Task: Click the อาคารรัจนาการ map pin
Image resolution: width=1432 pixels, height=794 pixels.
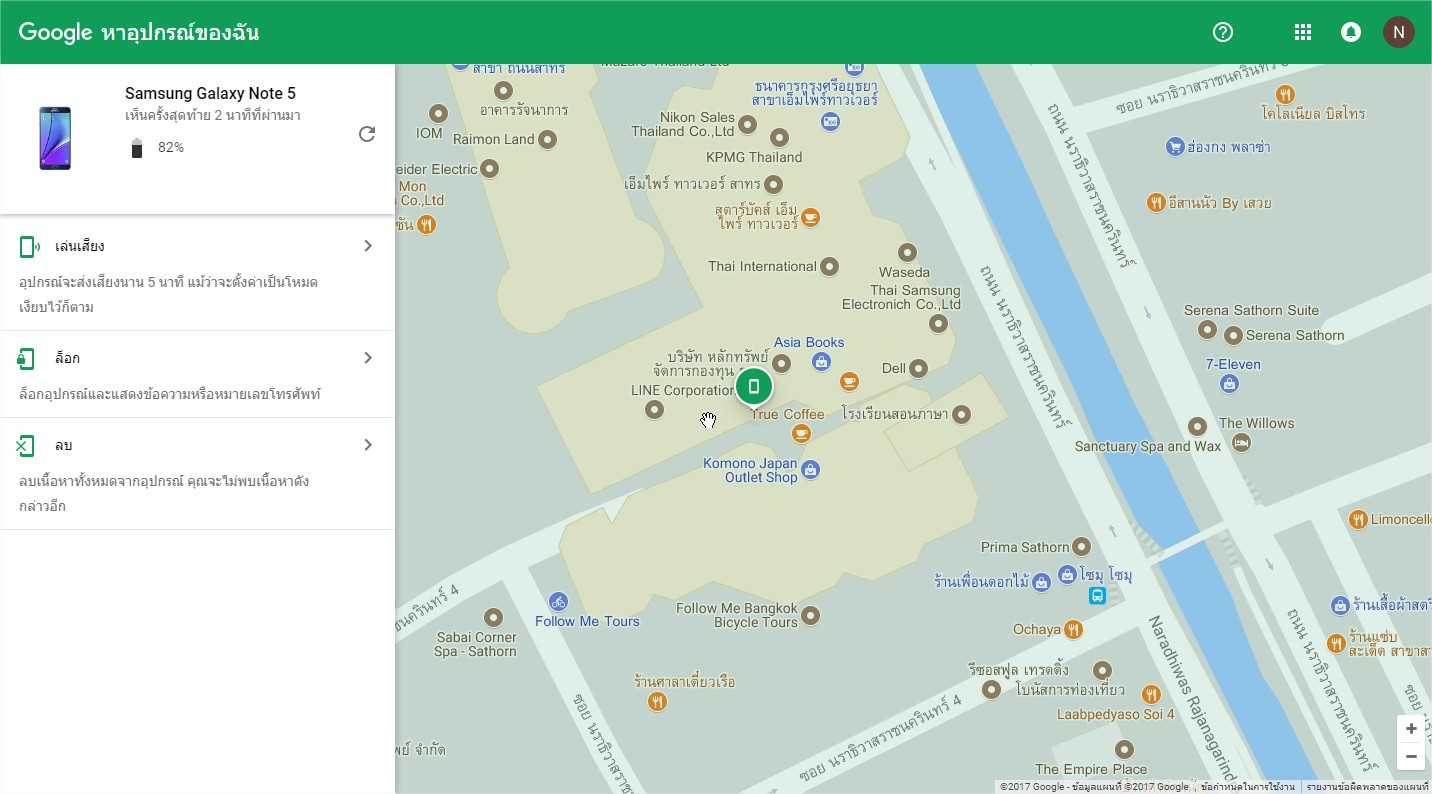Action: click(503, 91)
